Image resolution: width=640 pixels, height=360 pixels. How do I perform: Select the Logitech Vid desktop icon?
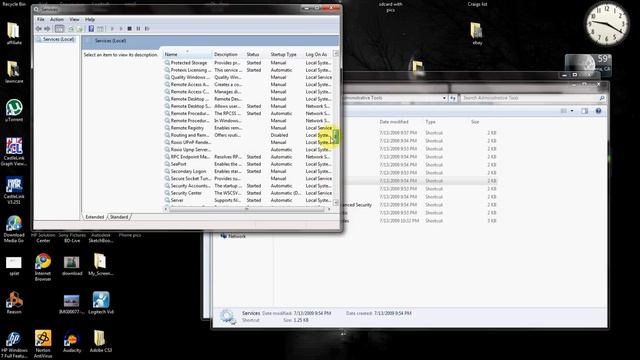point(101,303)
